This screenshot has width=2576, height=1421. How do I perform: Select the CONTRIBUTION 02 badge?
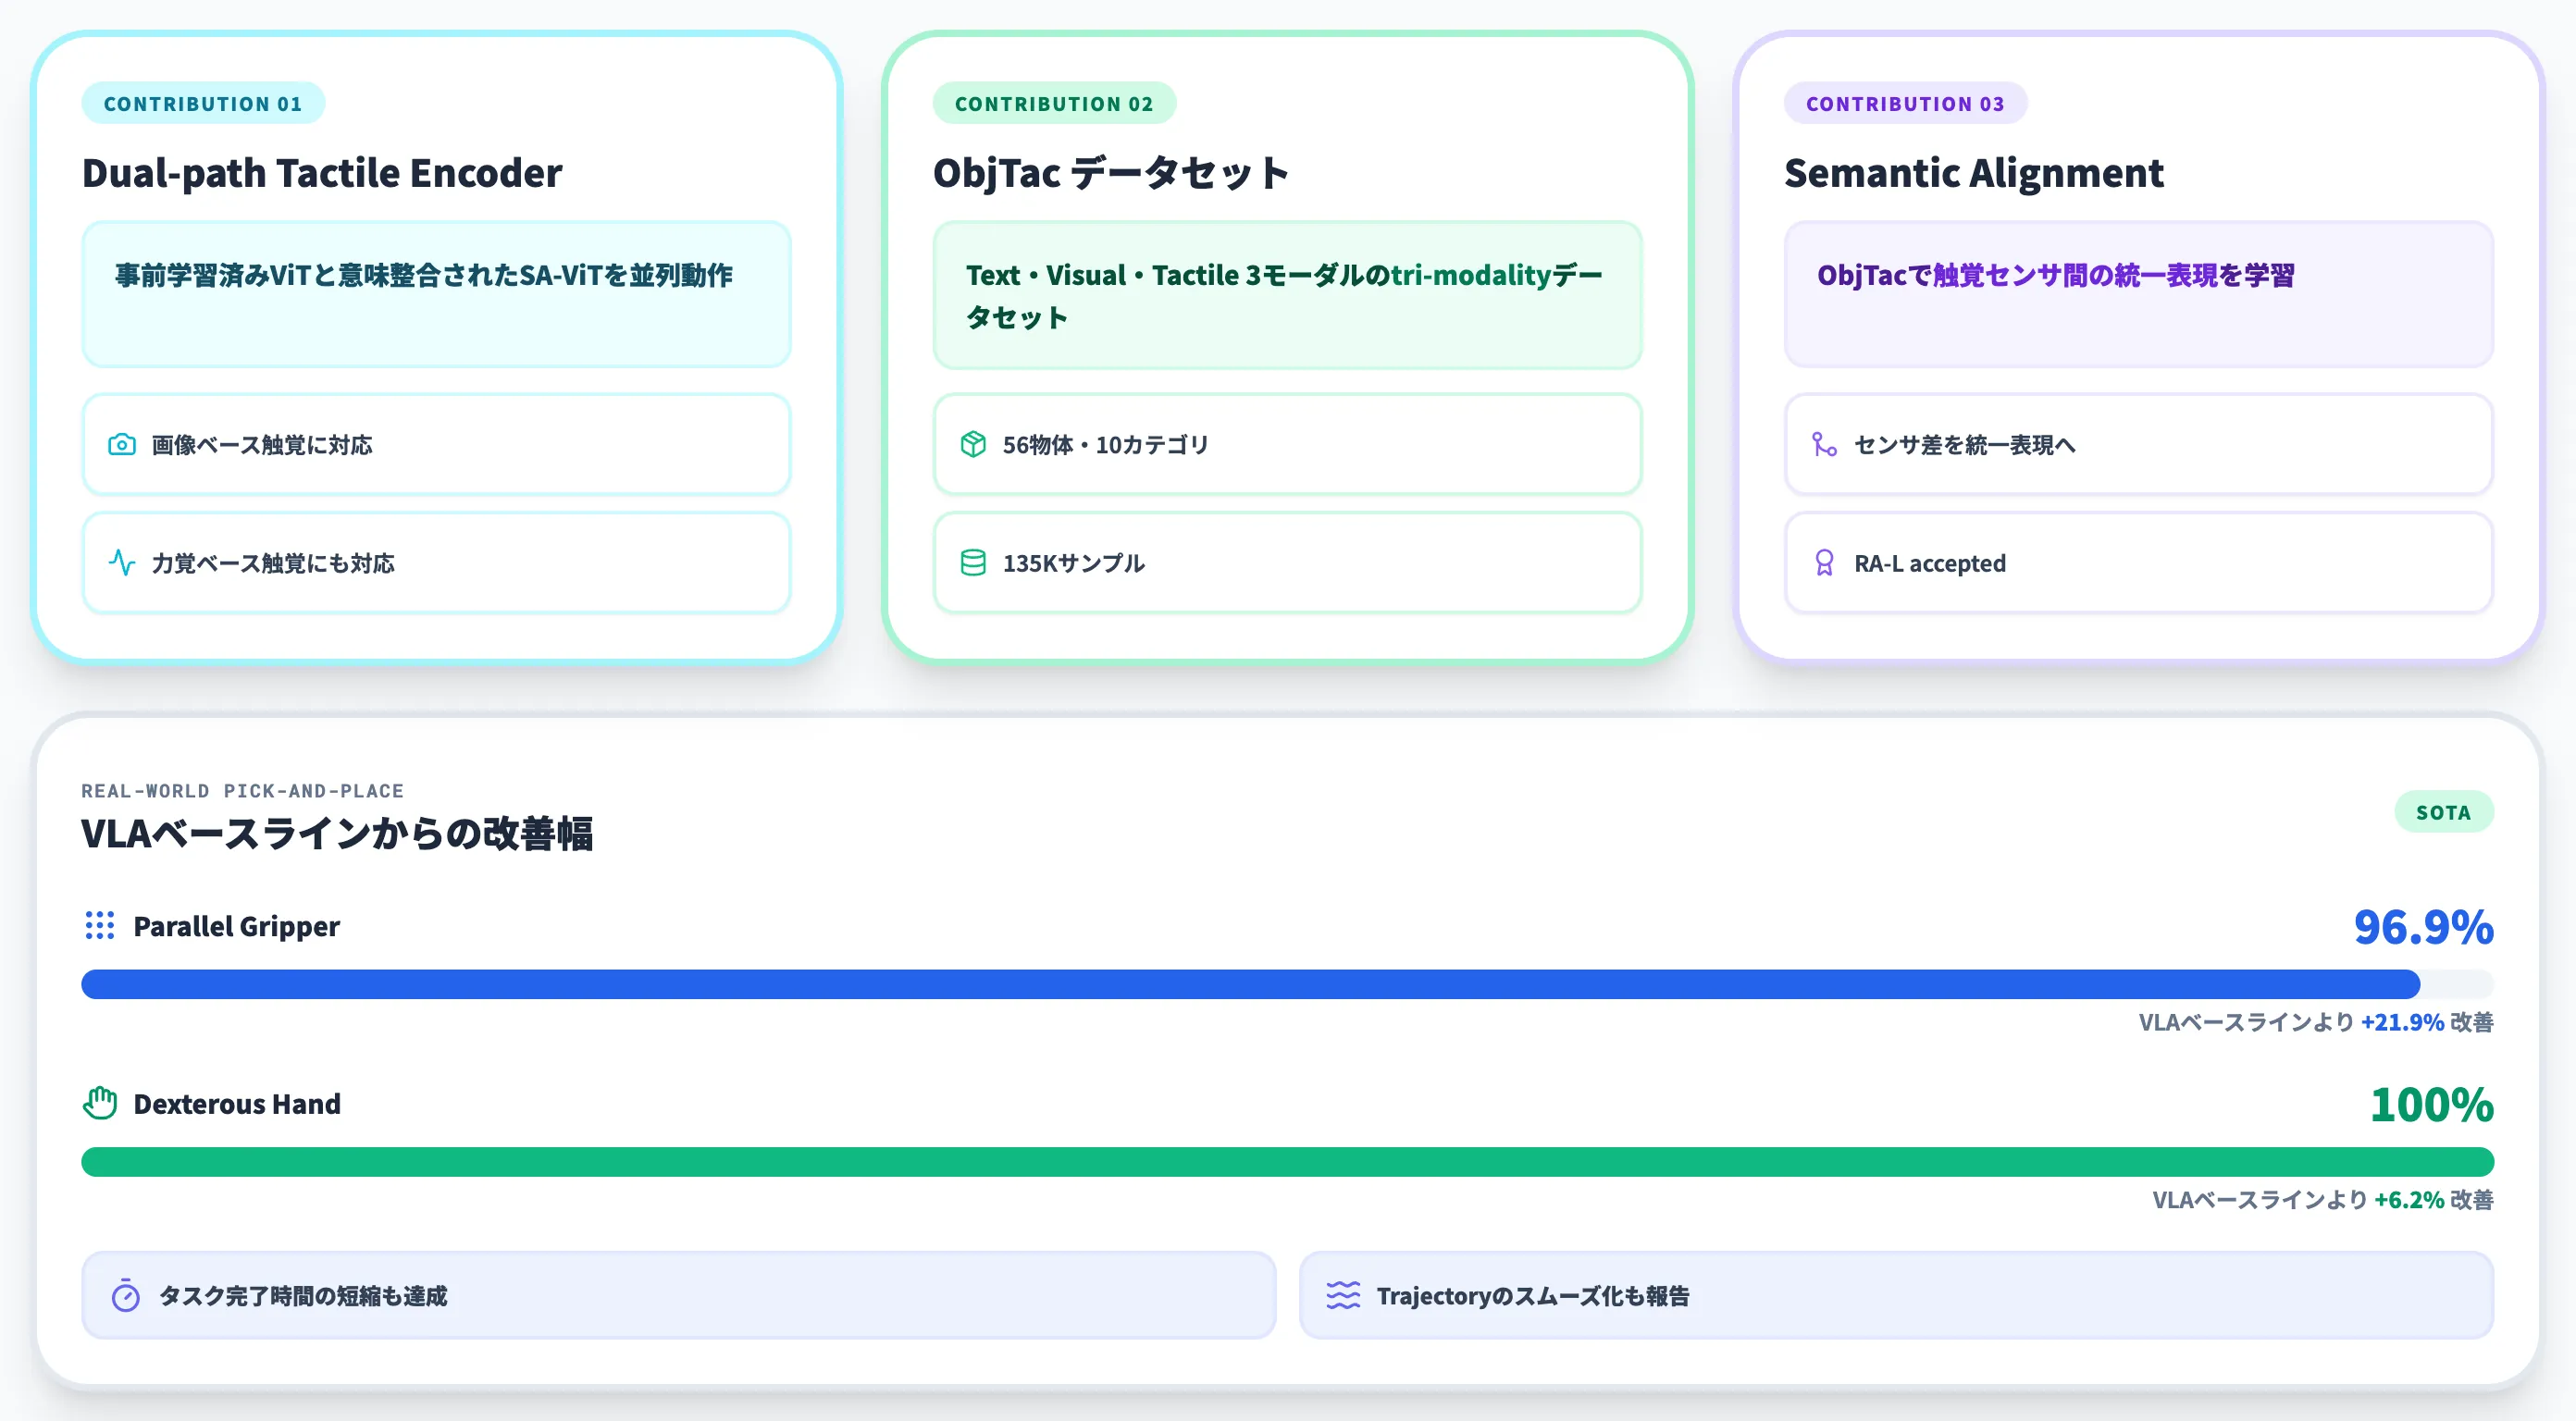pyautogui.click(x=1054, y=103)
